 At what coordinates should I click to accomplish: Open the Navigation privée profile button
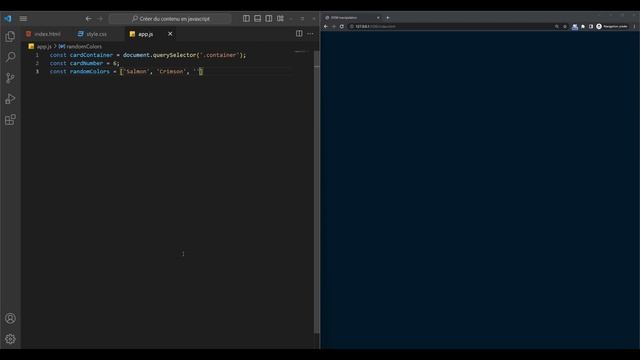tap(612, 27)
